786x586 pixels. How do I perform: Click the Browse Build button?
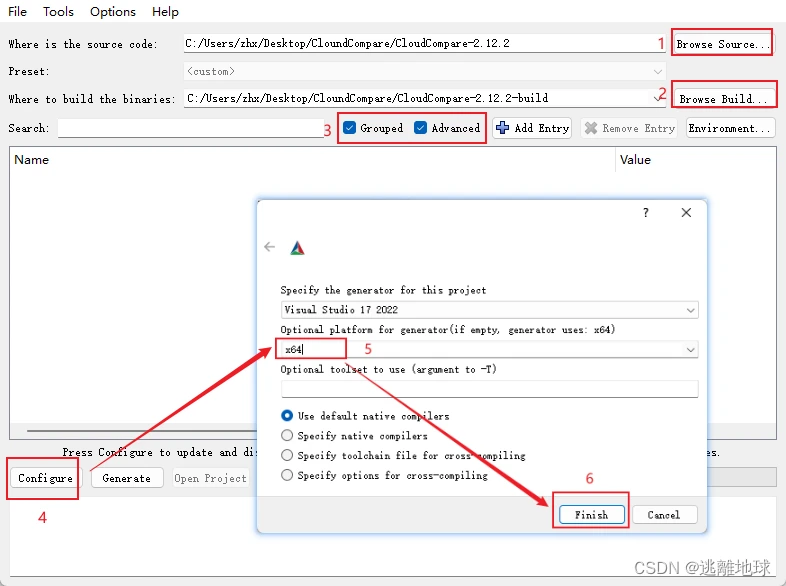(724, 99)
